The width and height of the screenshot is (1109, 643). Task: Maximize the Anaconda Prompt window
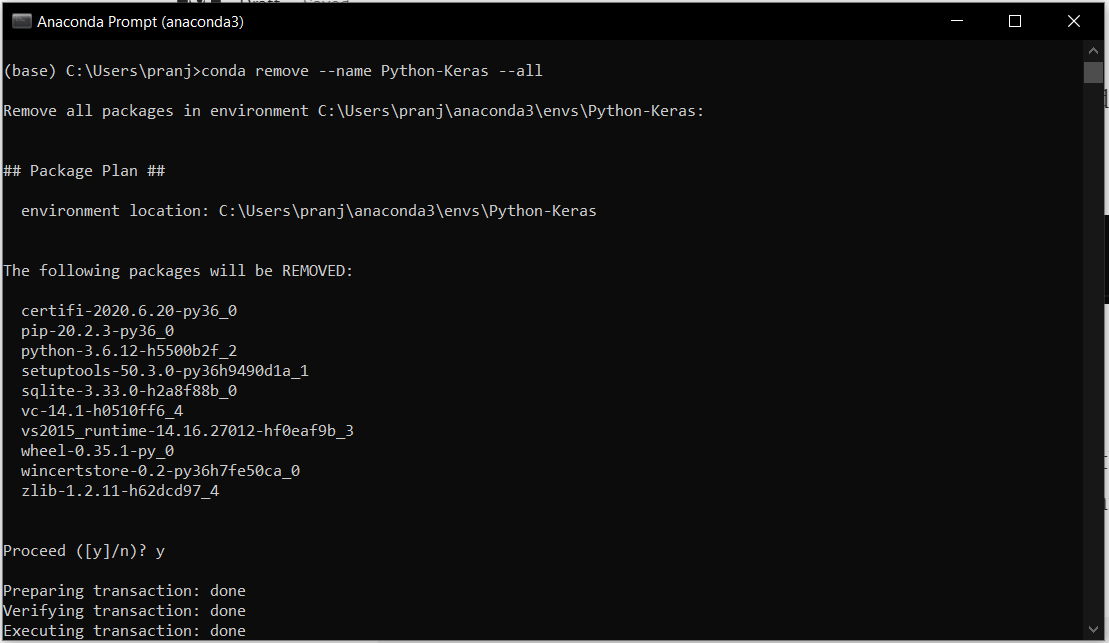[1015, 21]
